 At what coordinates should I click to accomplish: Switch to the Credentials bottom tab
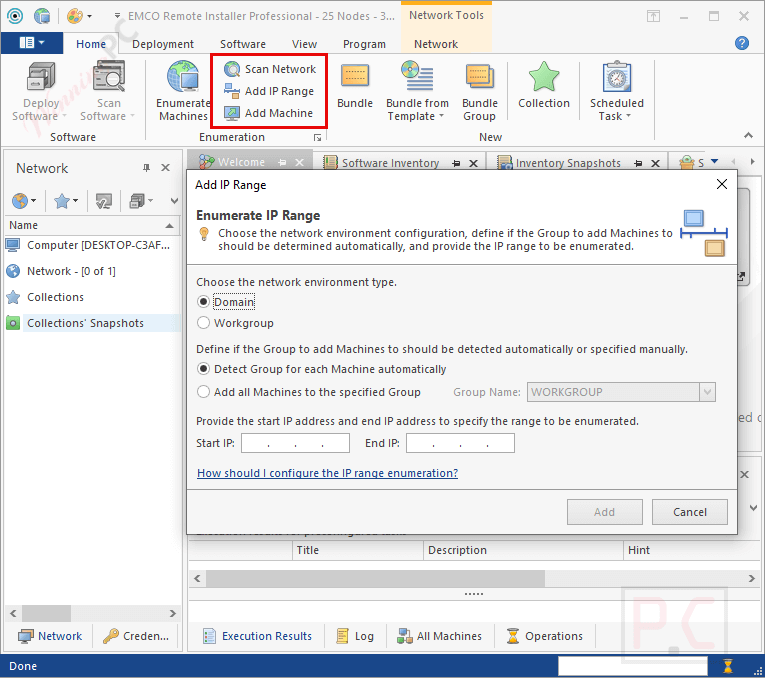tap(136, 636)
